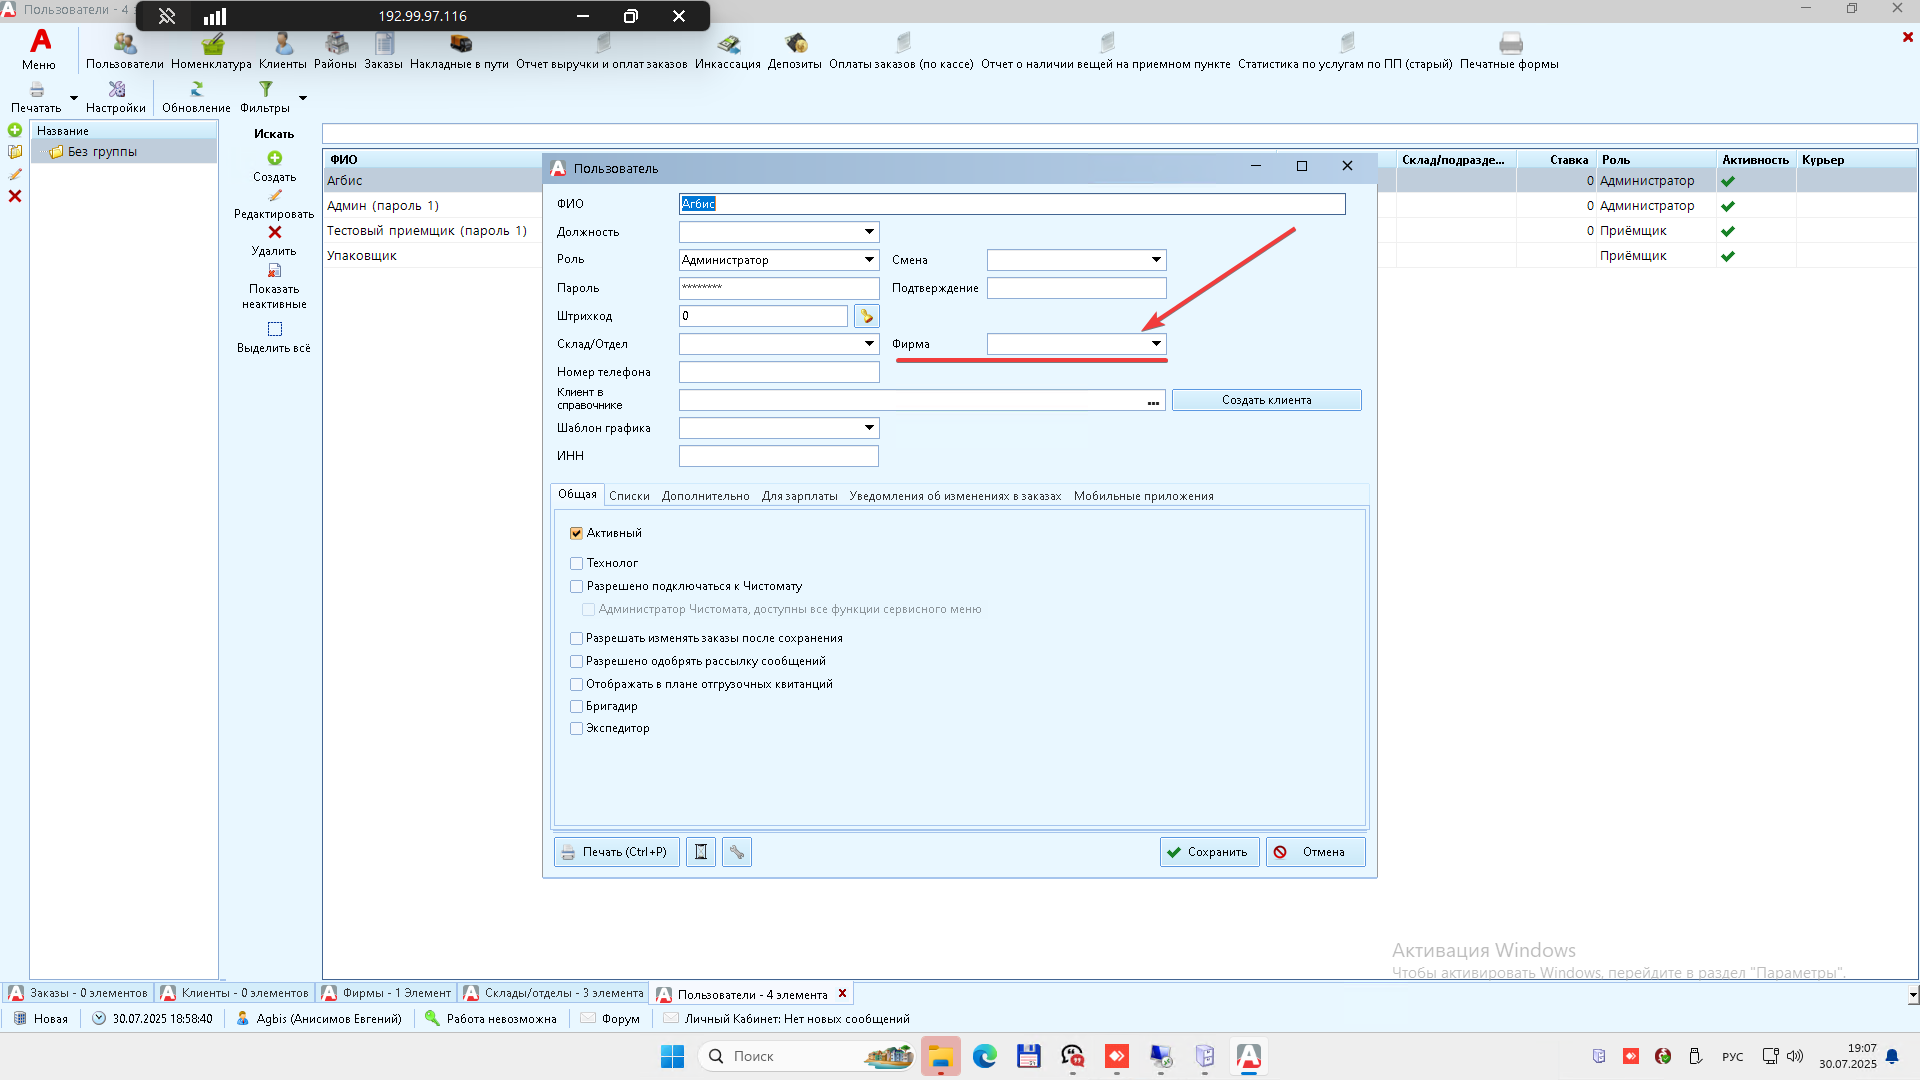1920x1080 pixels.
Task: Click the Сохранить button
Action: click(x=1209, y=852)
